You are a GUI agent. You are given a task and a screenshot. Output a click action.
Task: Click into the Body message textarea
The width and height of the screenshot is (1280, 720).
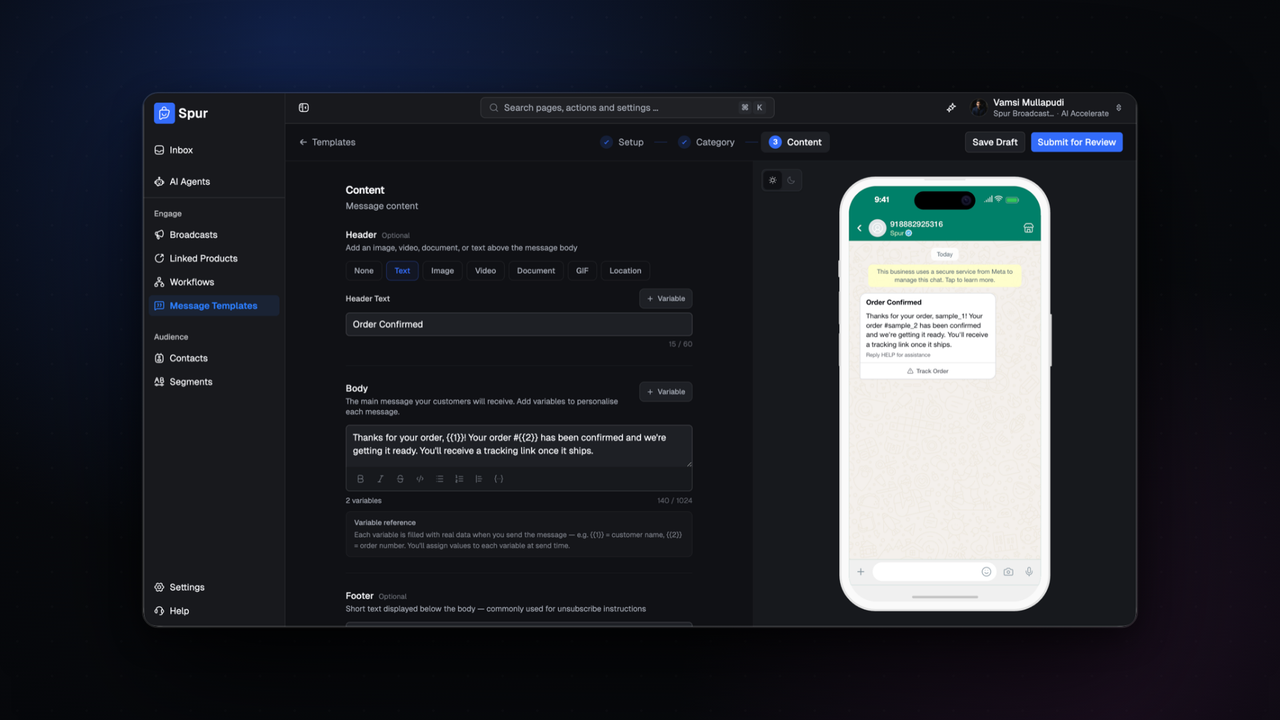519,445
